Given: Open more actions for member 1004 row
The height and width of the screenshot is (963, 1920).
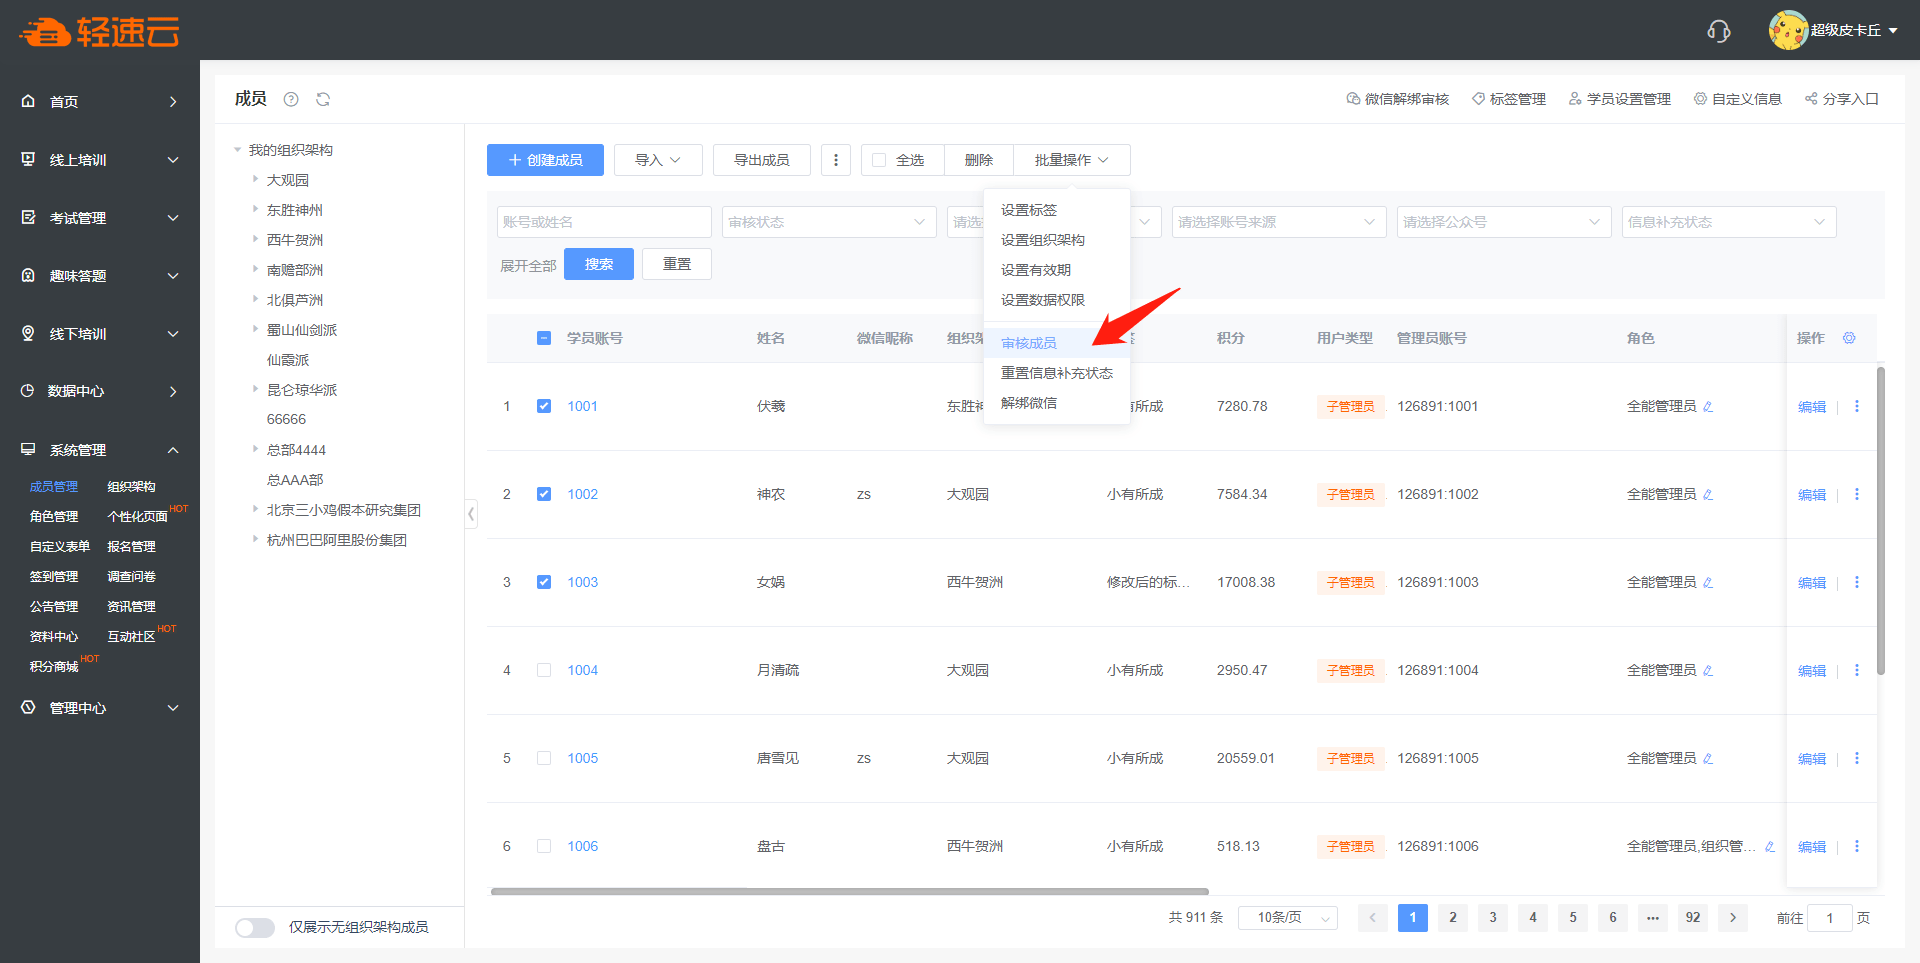Looking at the screenshot, I should click(1857, 670).
